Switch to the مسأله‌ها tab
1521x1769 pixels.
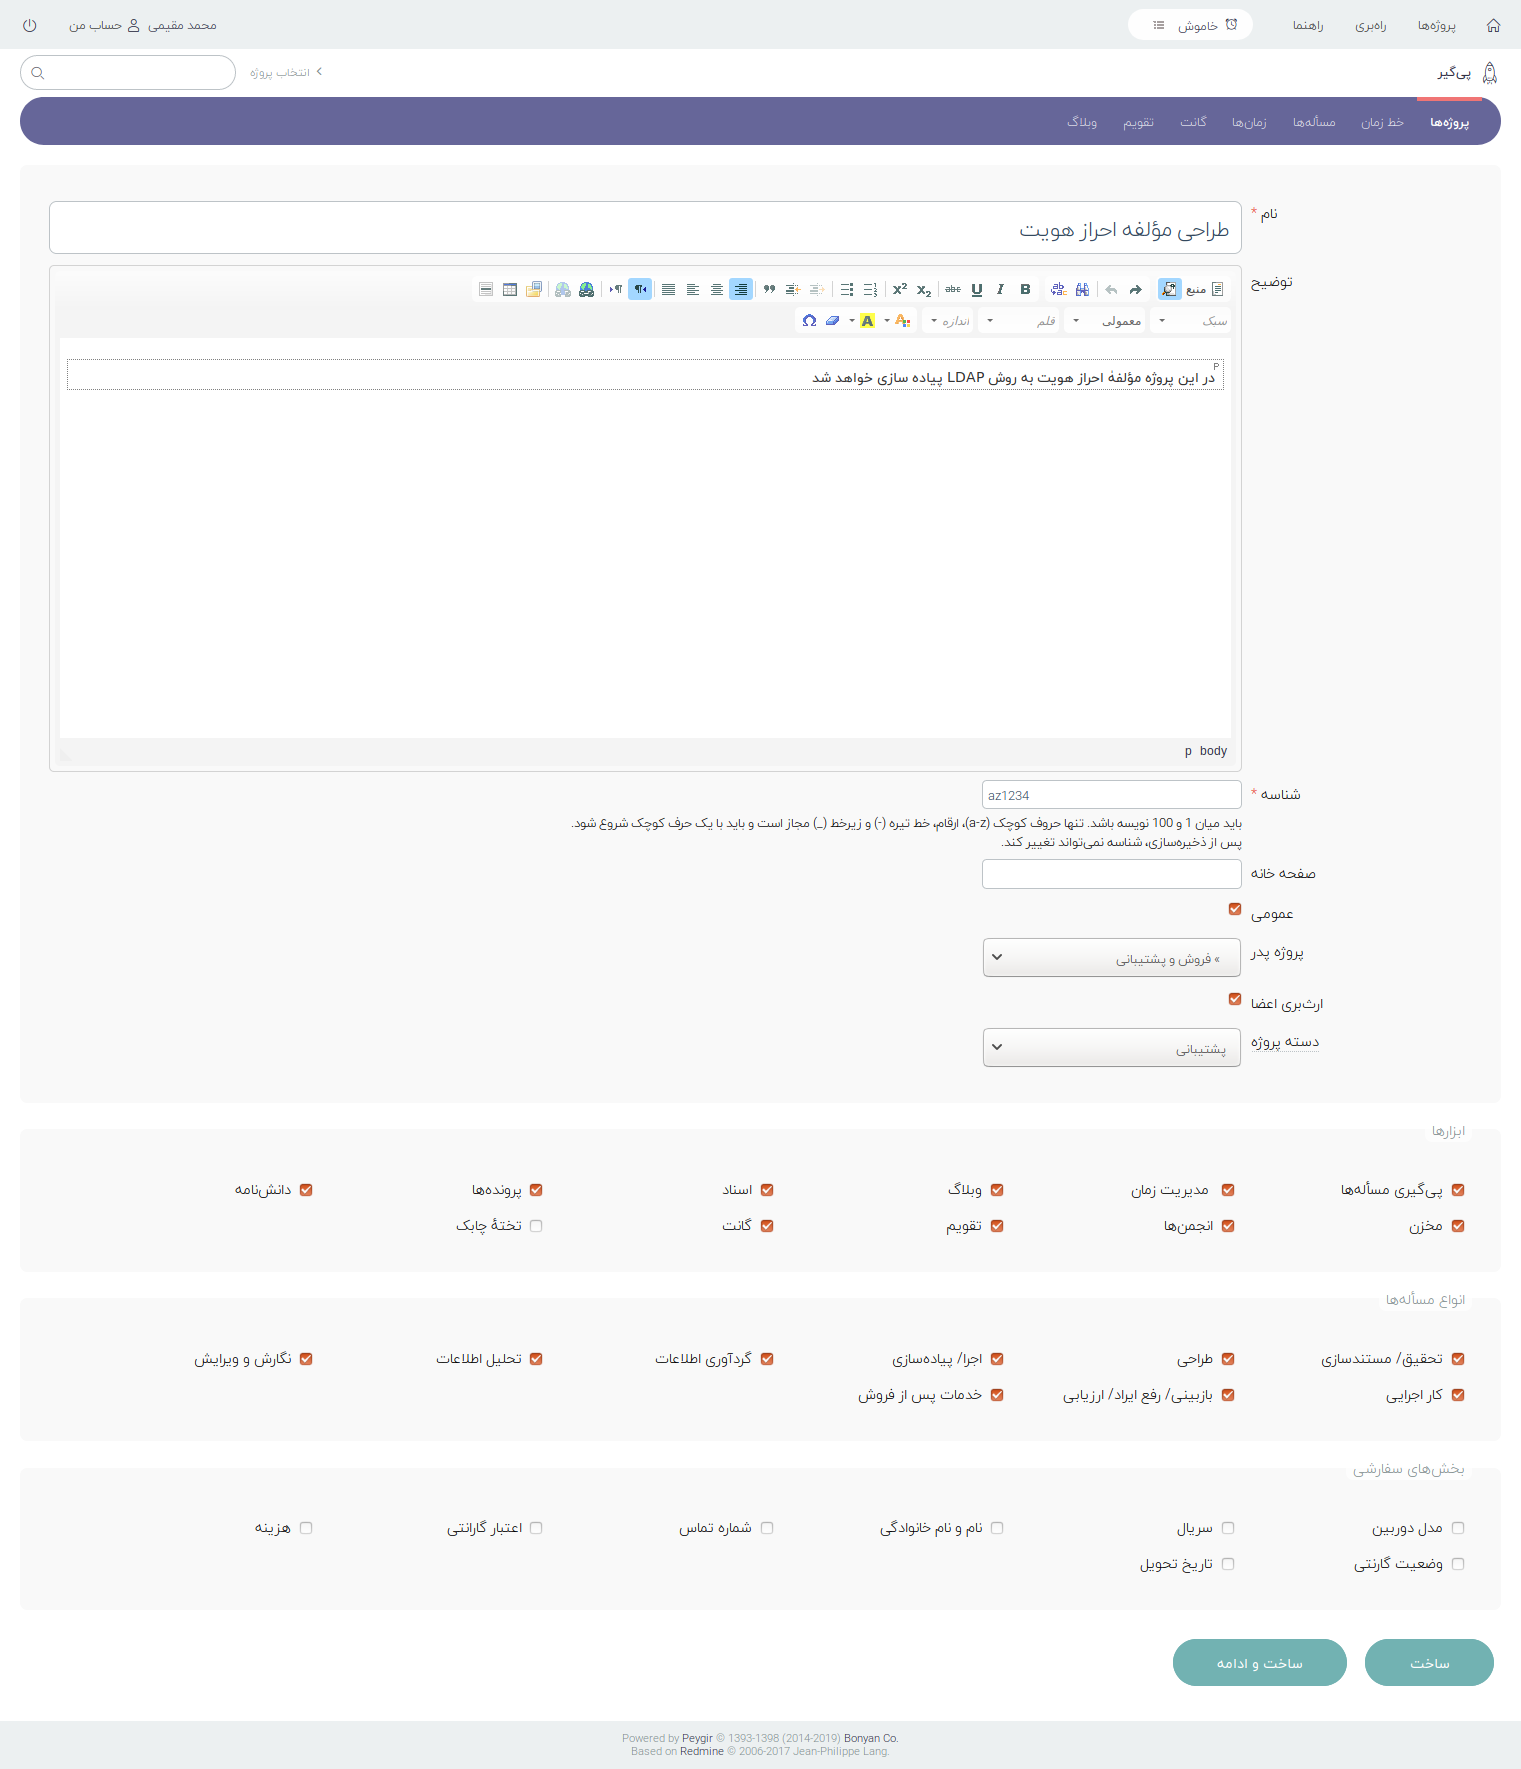tap(1314, 122)
